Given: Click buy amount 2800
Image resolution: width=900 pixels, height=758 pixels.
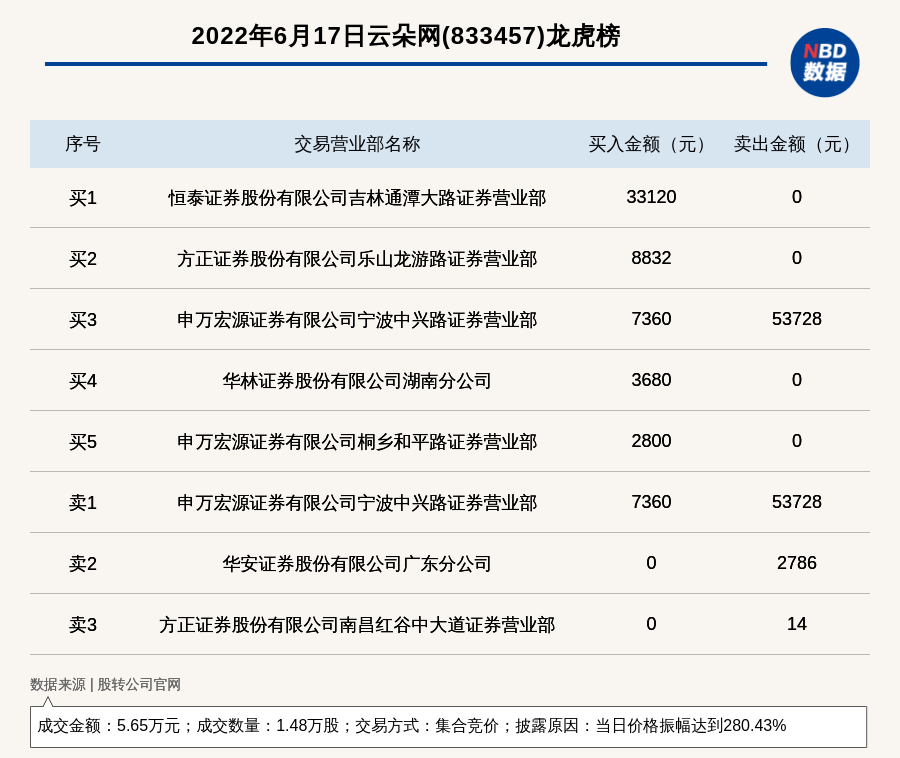Looking at the screenshot, I should [x=651, y=441].
